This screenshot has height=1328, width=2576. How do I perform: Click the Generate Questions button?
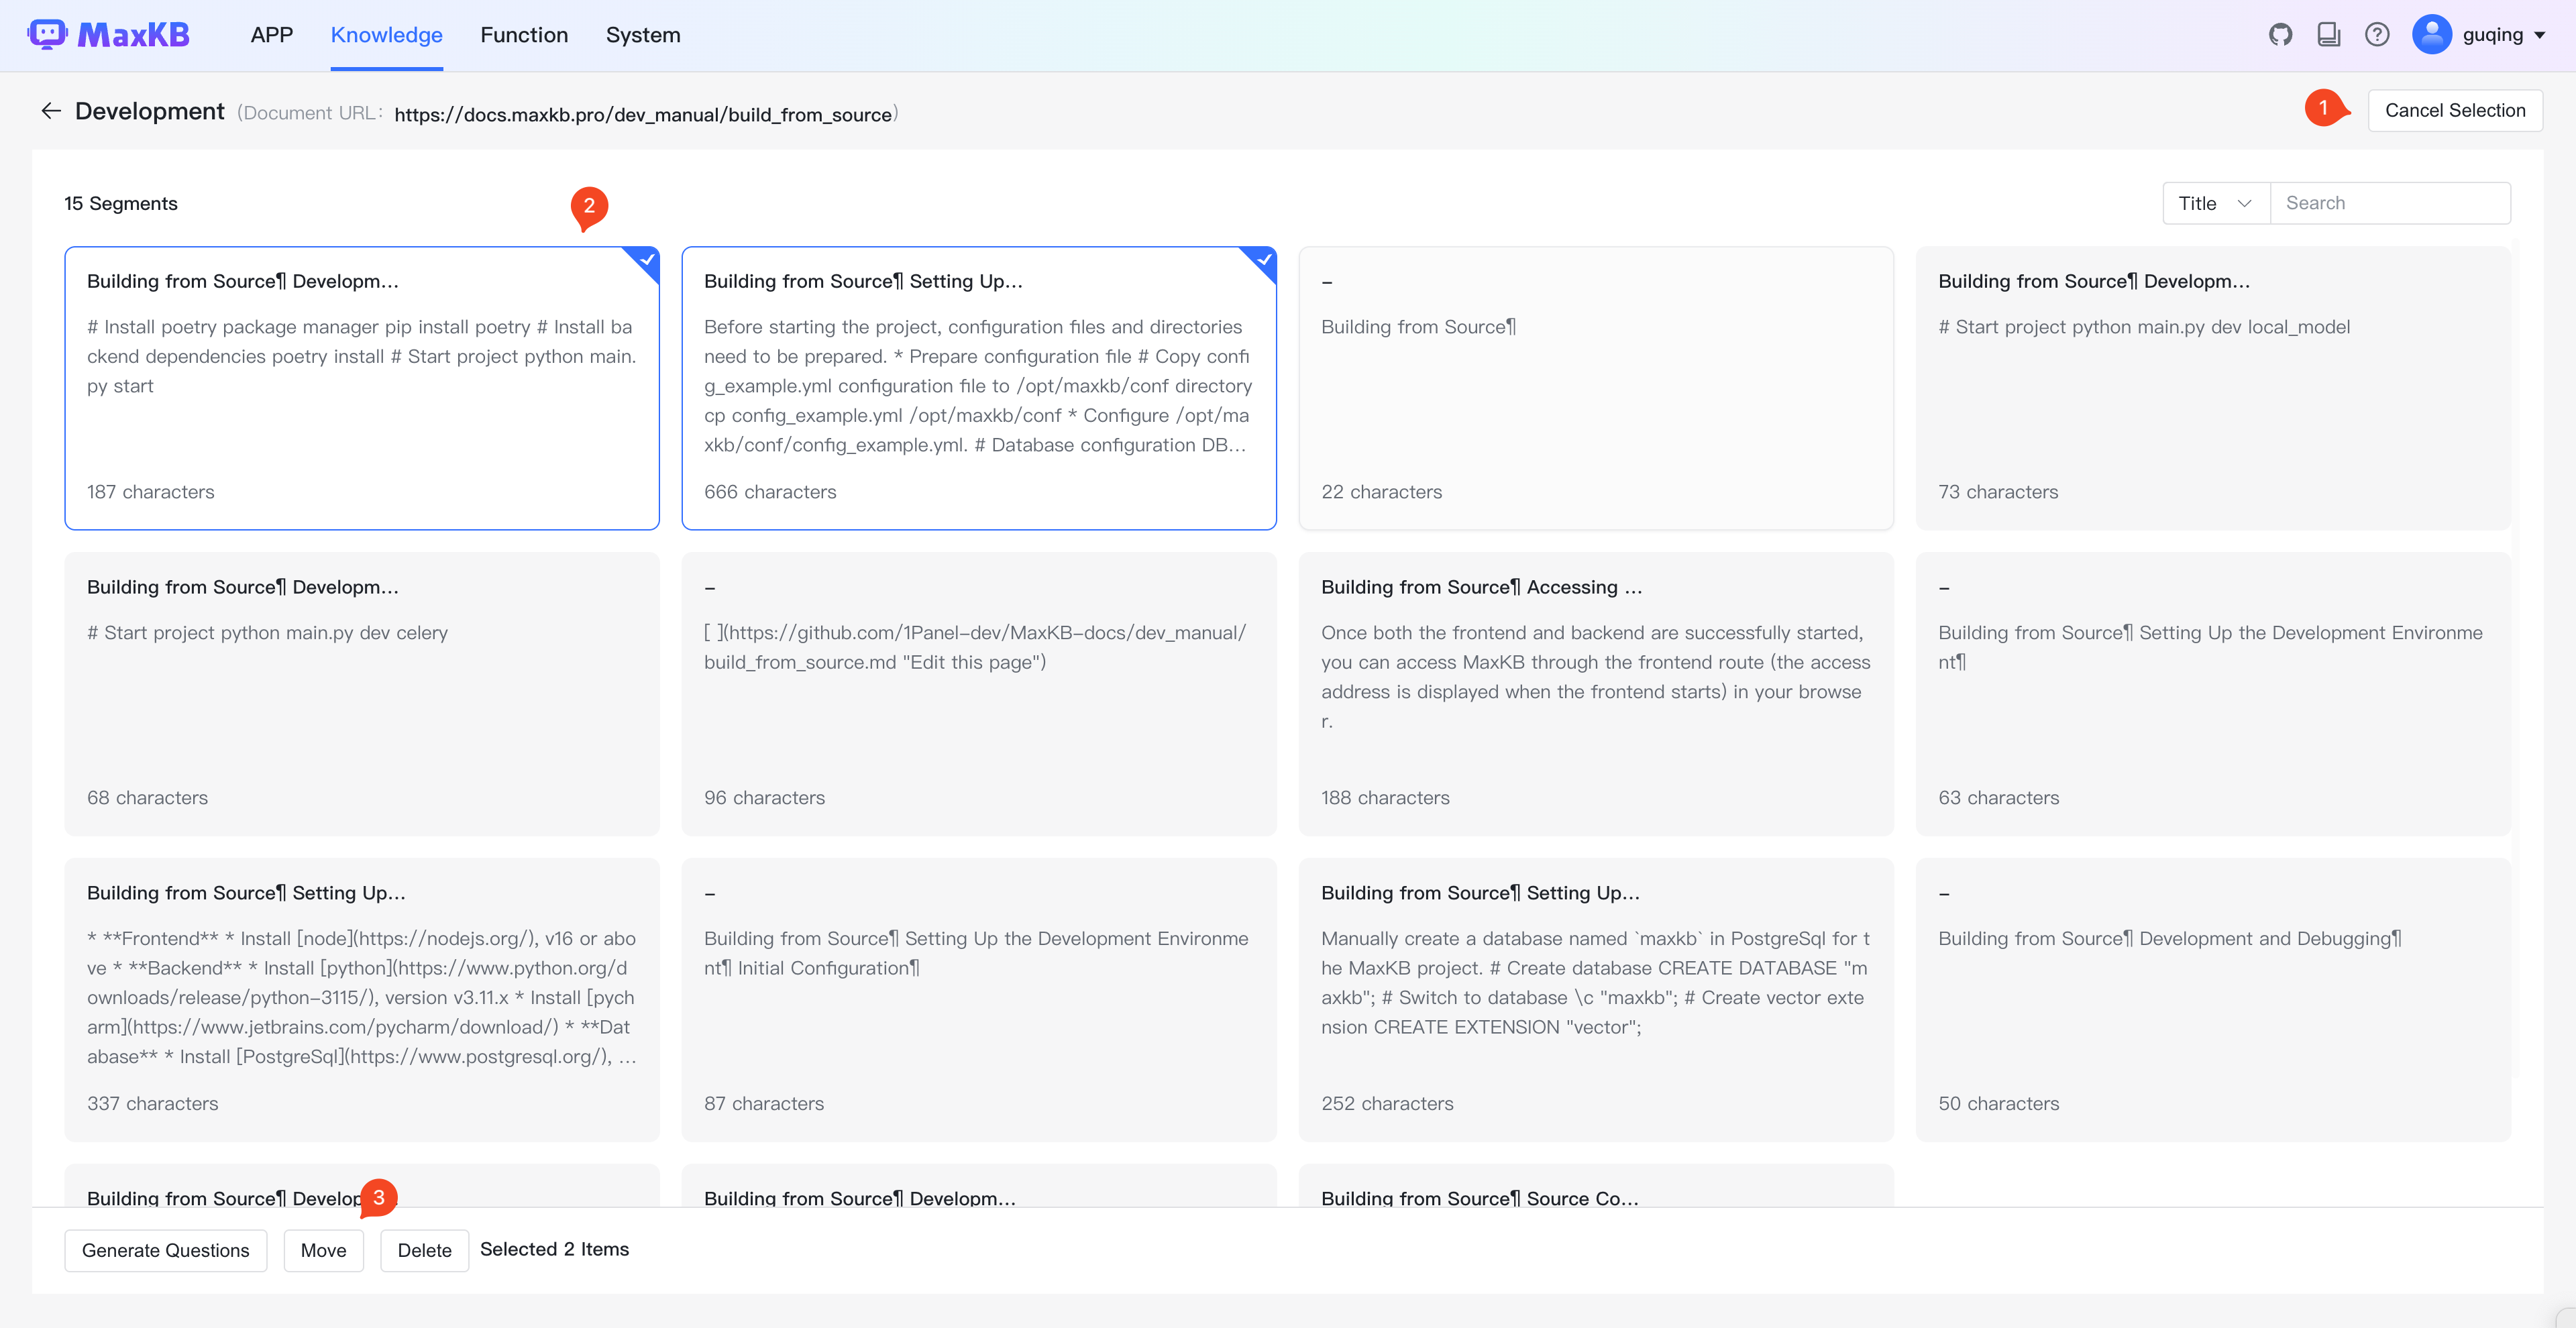(x=166, y=1250)
